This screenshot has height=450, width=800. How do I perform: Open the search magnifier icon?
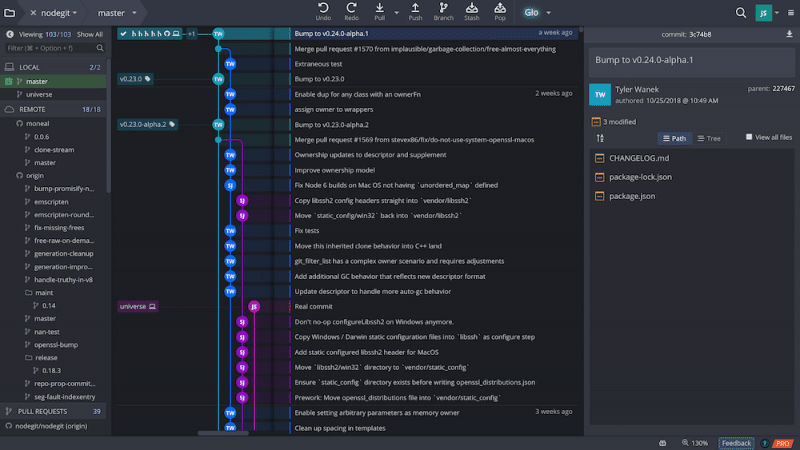(741, 13)
